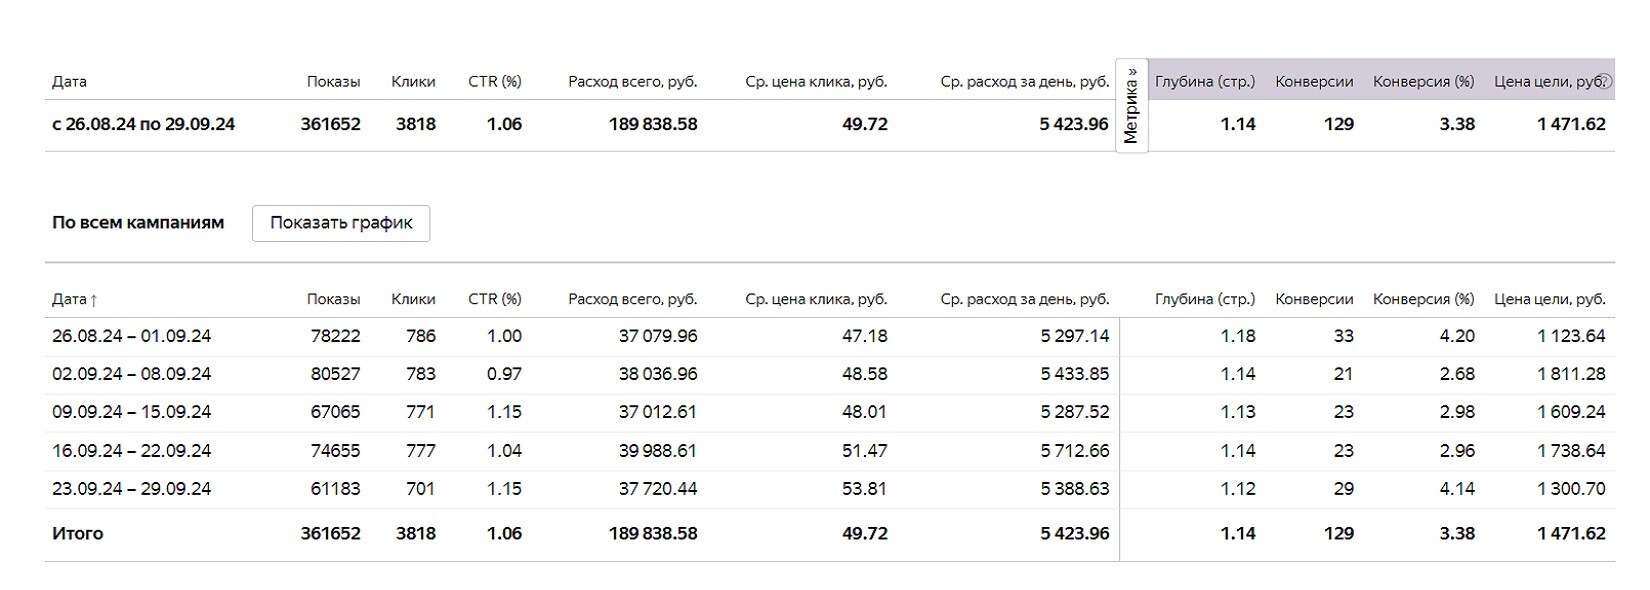Viewport: 1650px width, 590px height.
Task: Sort lower table by "Глубина (стр.)" header
Action: (1204, 299)
